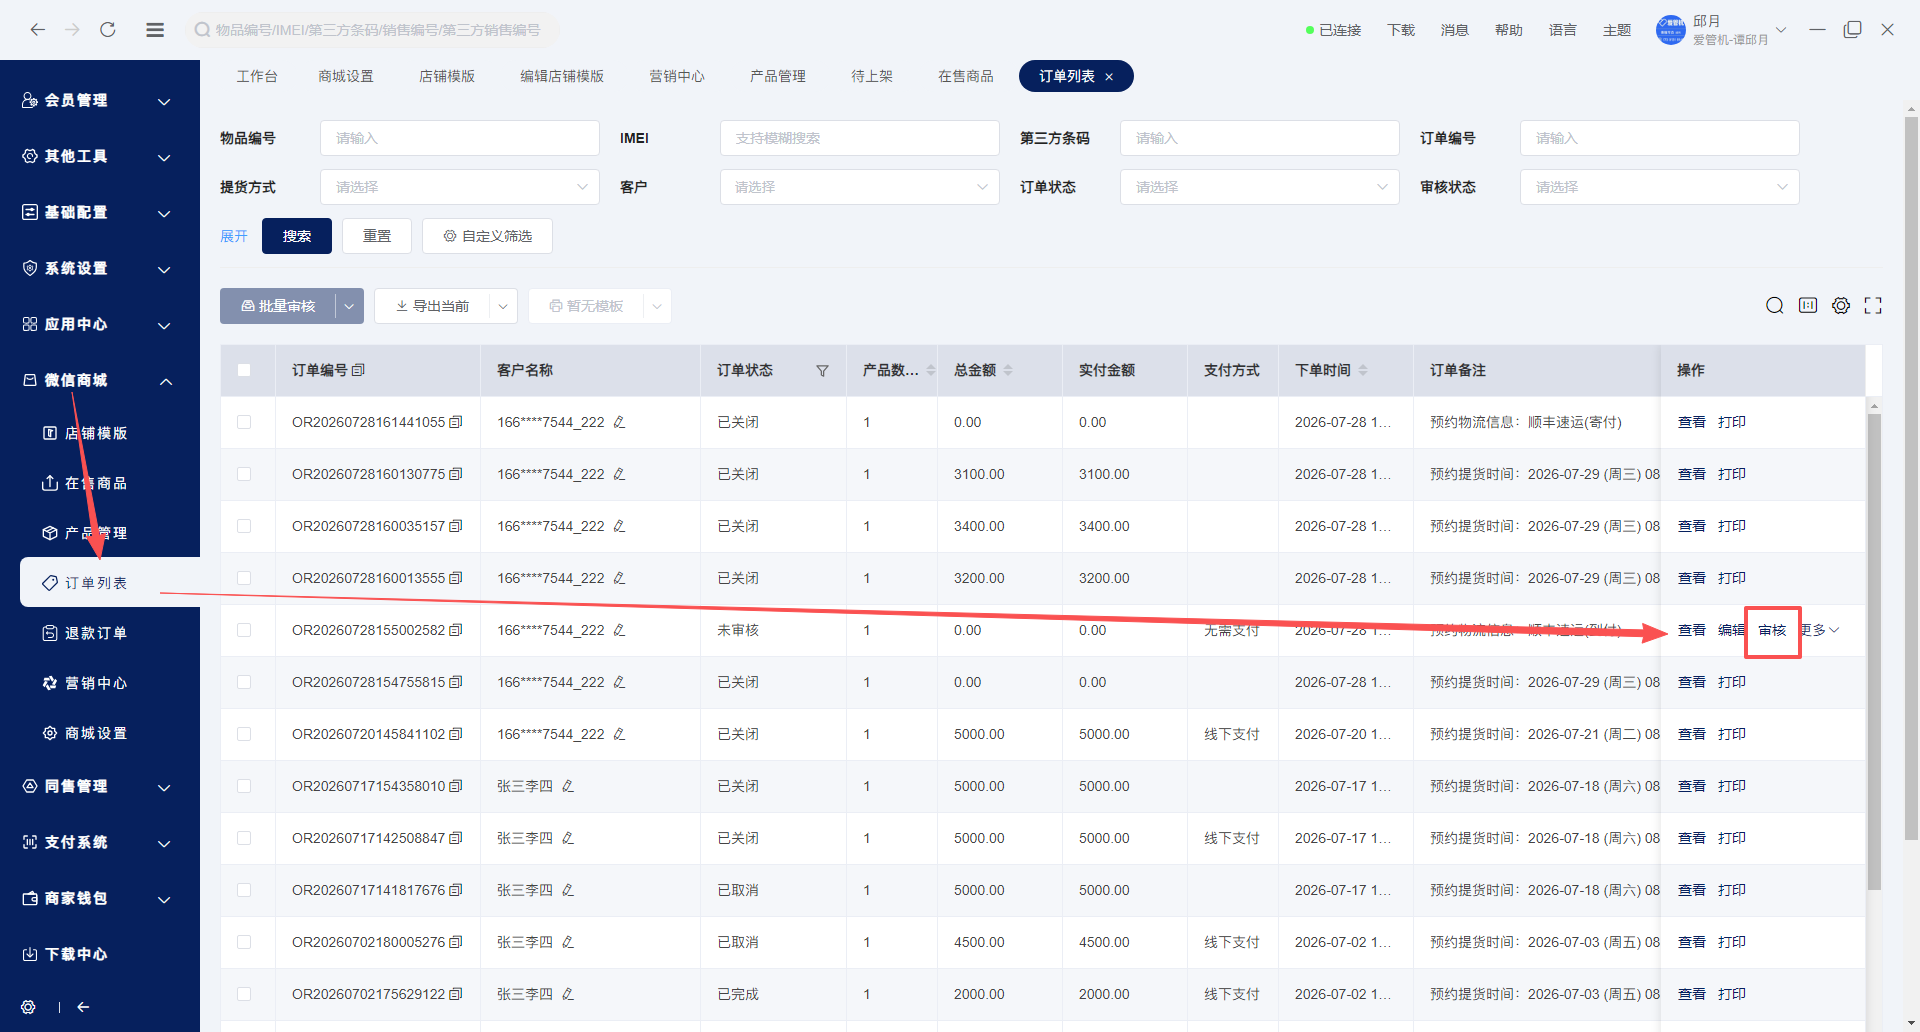Go back with the back arrow
1920x1032 pixels.
pyautogui.click(x=38, y=30)
